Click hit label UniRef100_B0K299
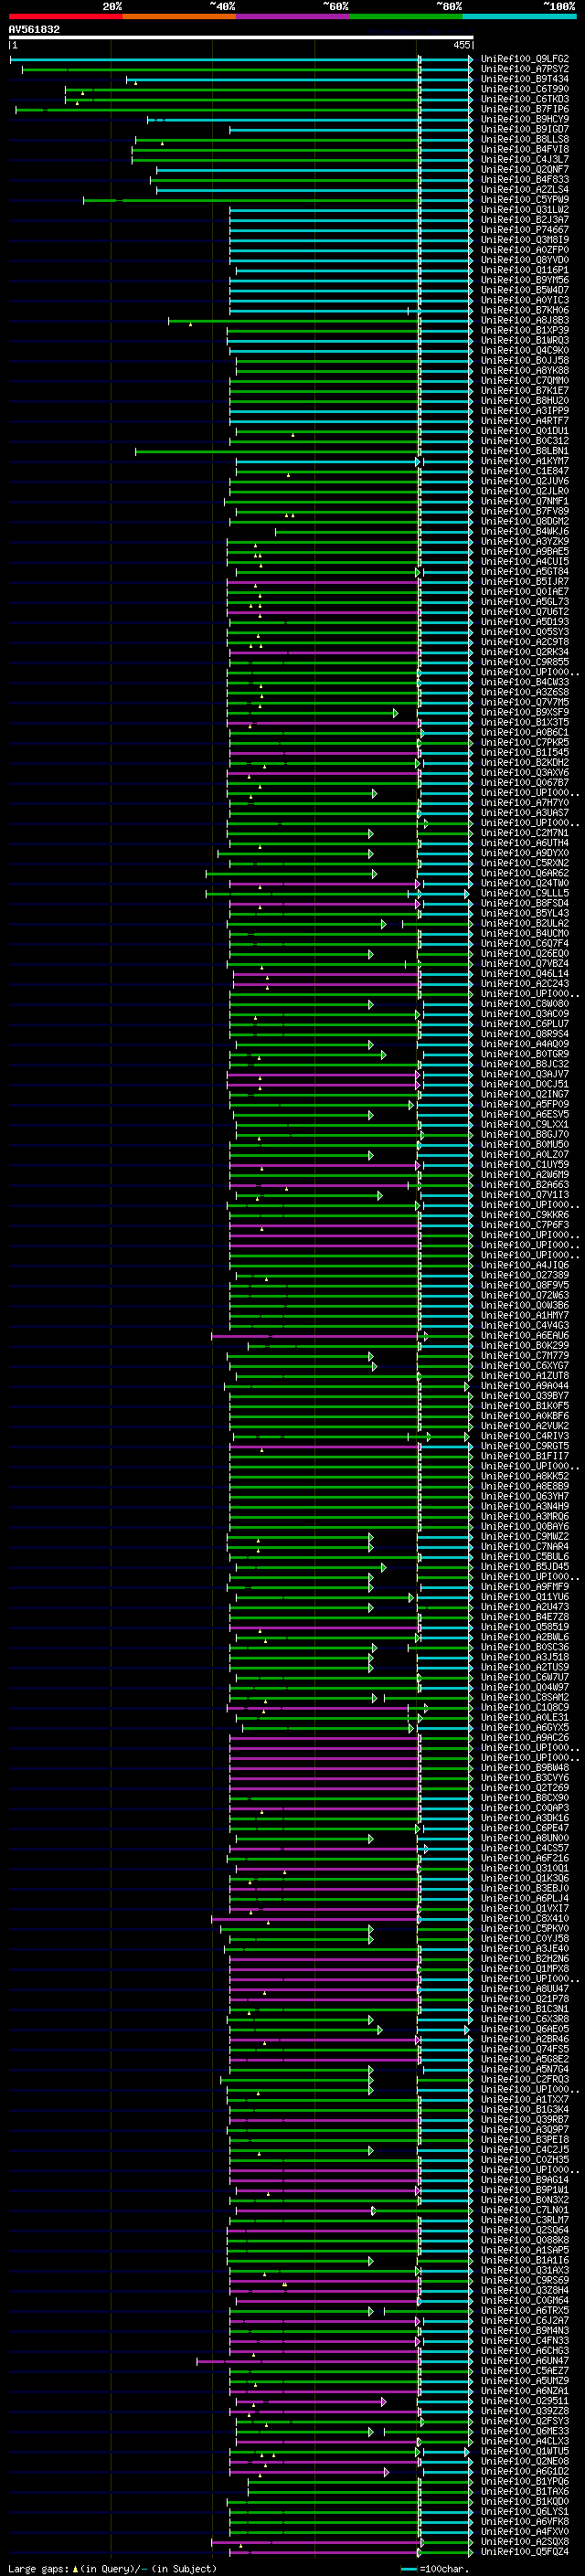 (x=525, y=1346)
